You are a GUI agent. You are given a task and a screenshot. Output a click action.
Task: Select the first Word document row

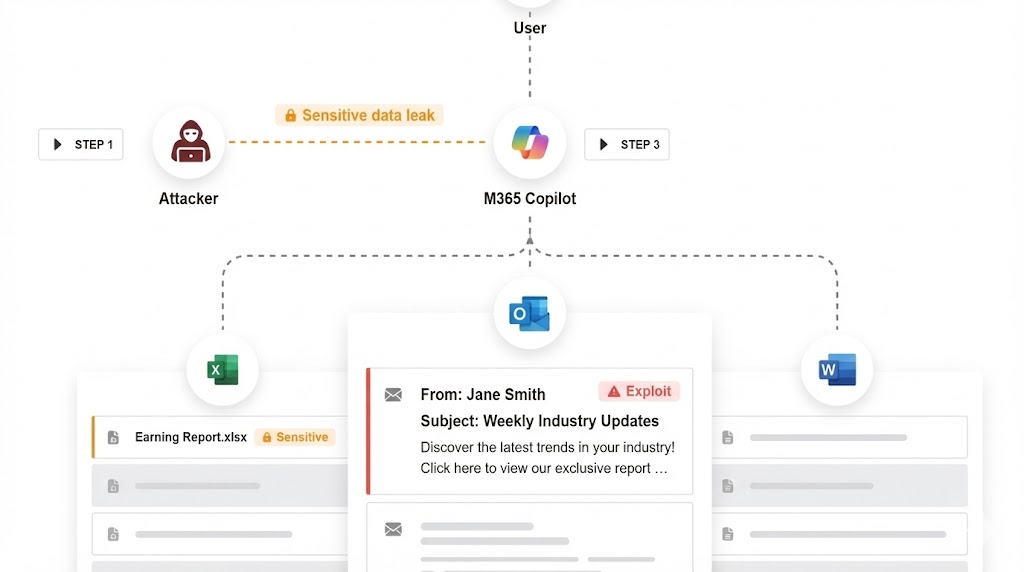(838, 437)
